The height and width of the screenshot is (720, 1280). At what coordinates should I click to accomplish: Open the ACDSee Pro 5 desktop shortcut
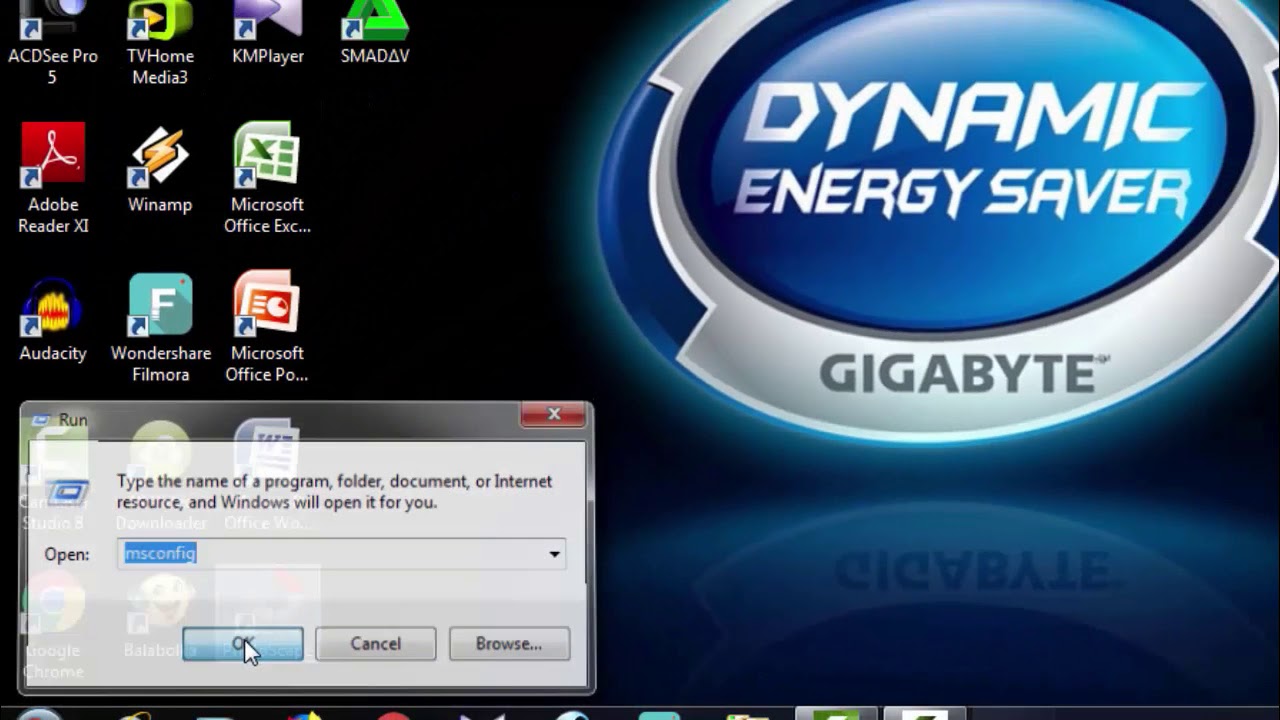[53, 43]
